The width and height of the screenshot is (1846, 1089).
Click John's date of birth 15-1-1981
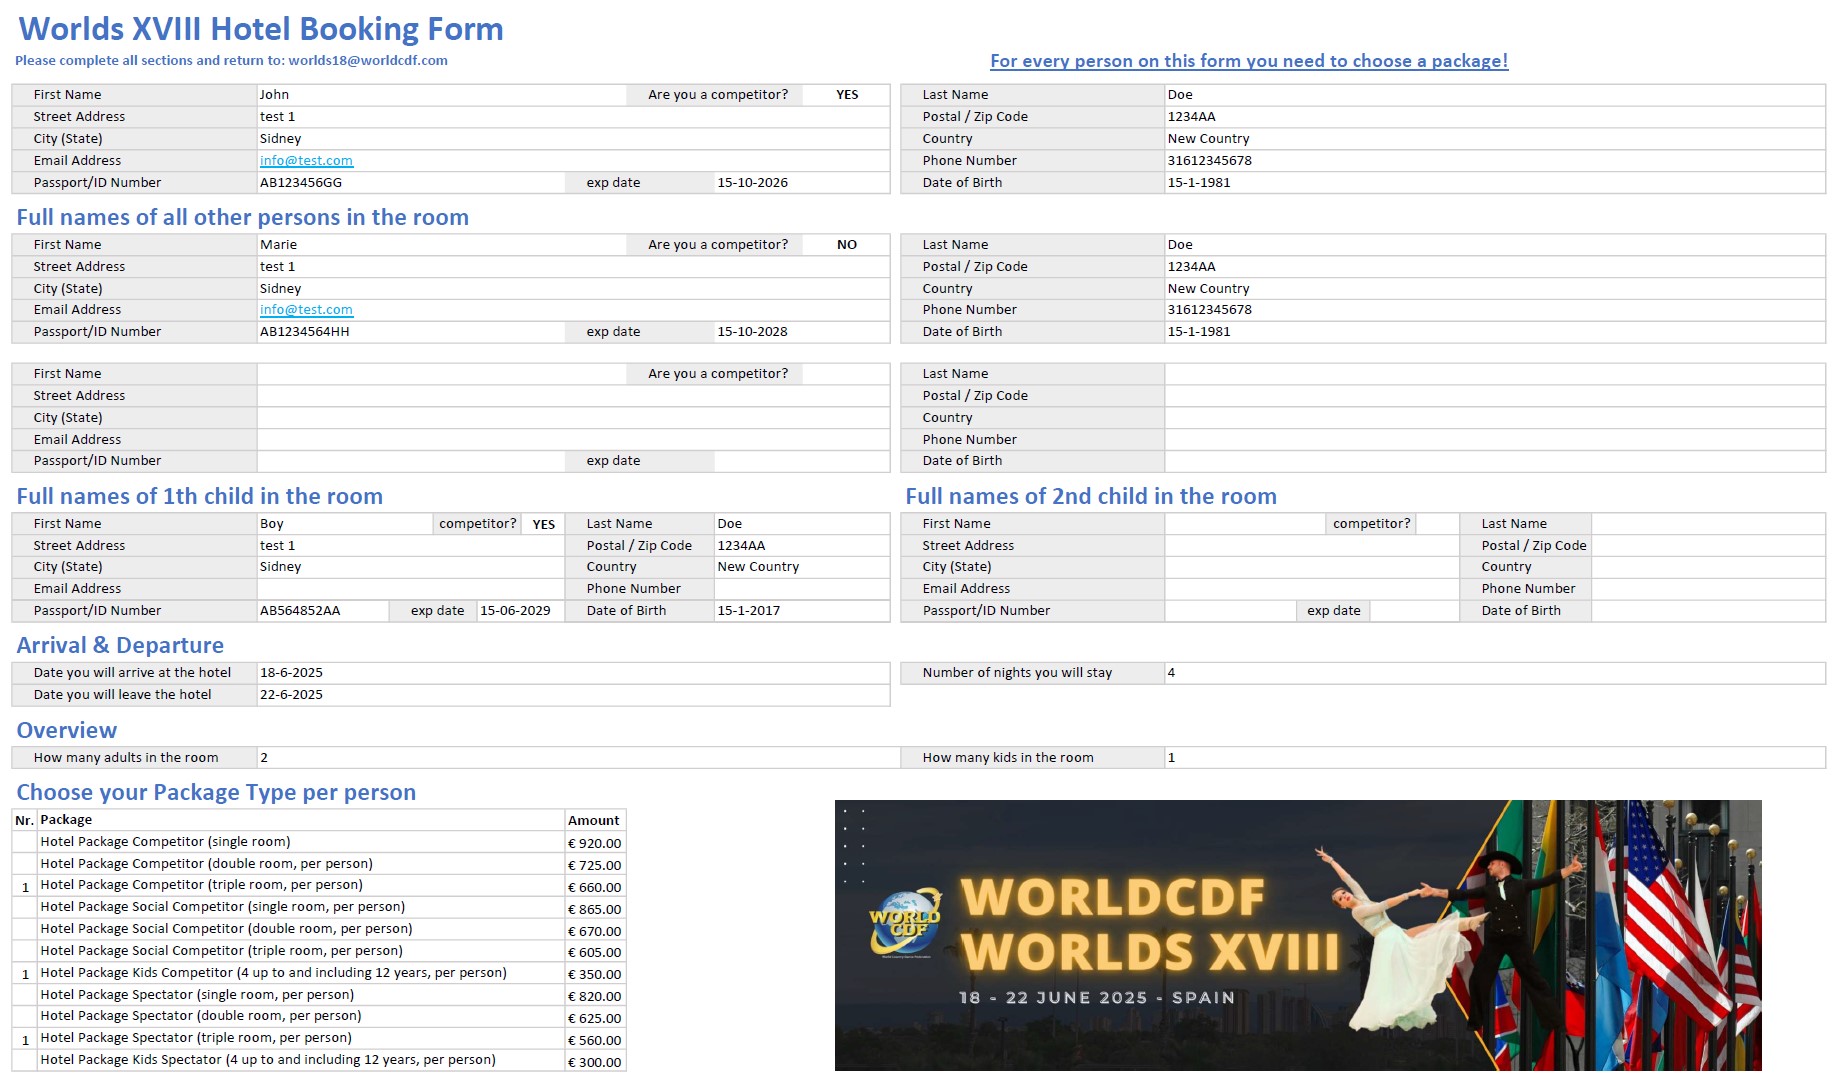[1494, 183]
